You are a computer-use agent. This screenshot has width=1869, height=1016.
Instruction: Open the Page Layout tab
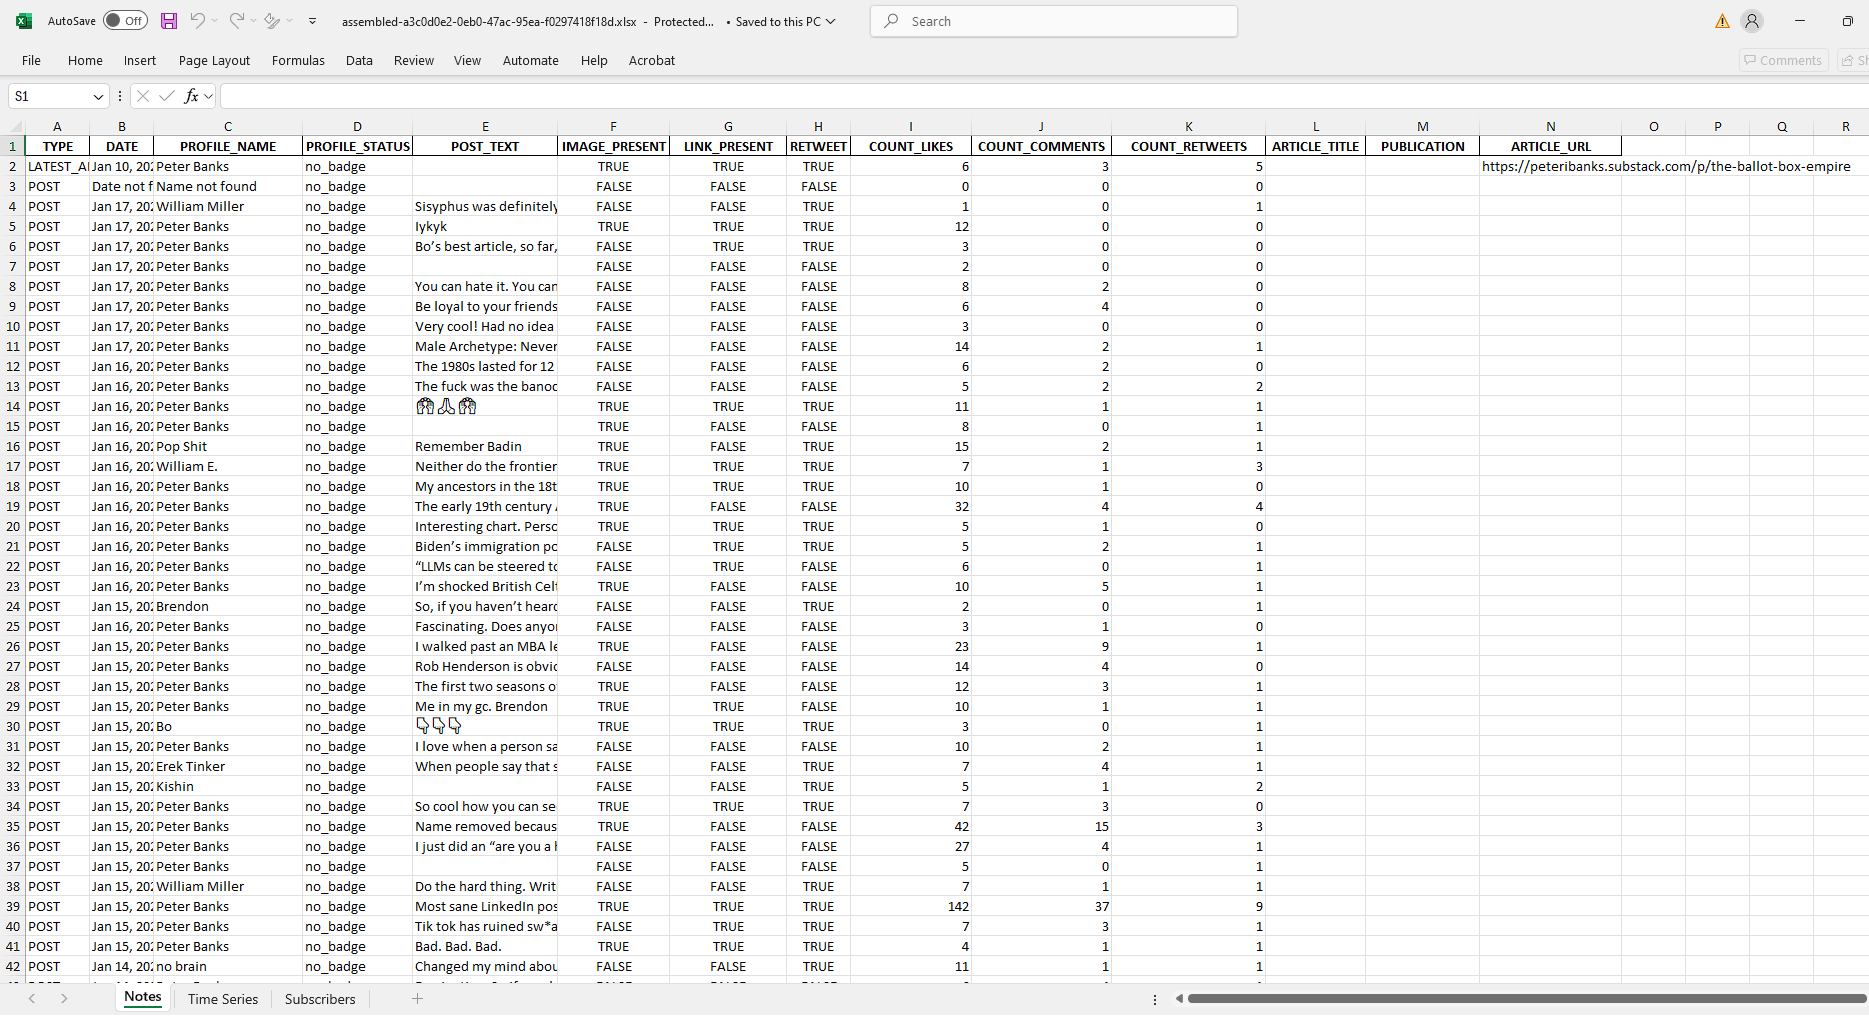214,60
